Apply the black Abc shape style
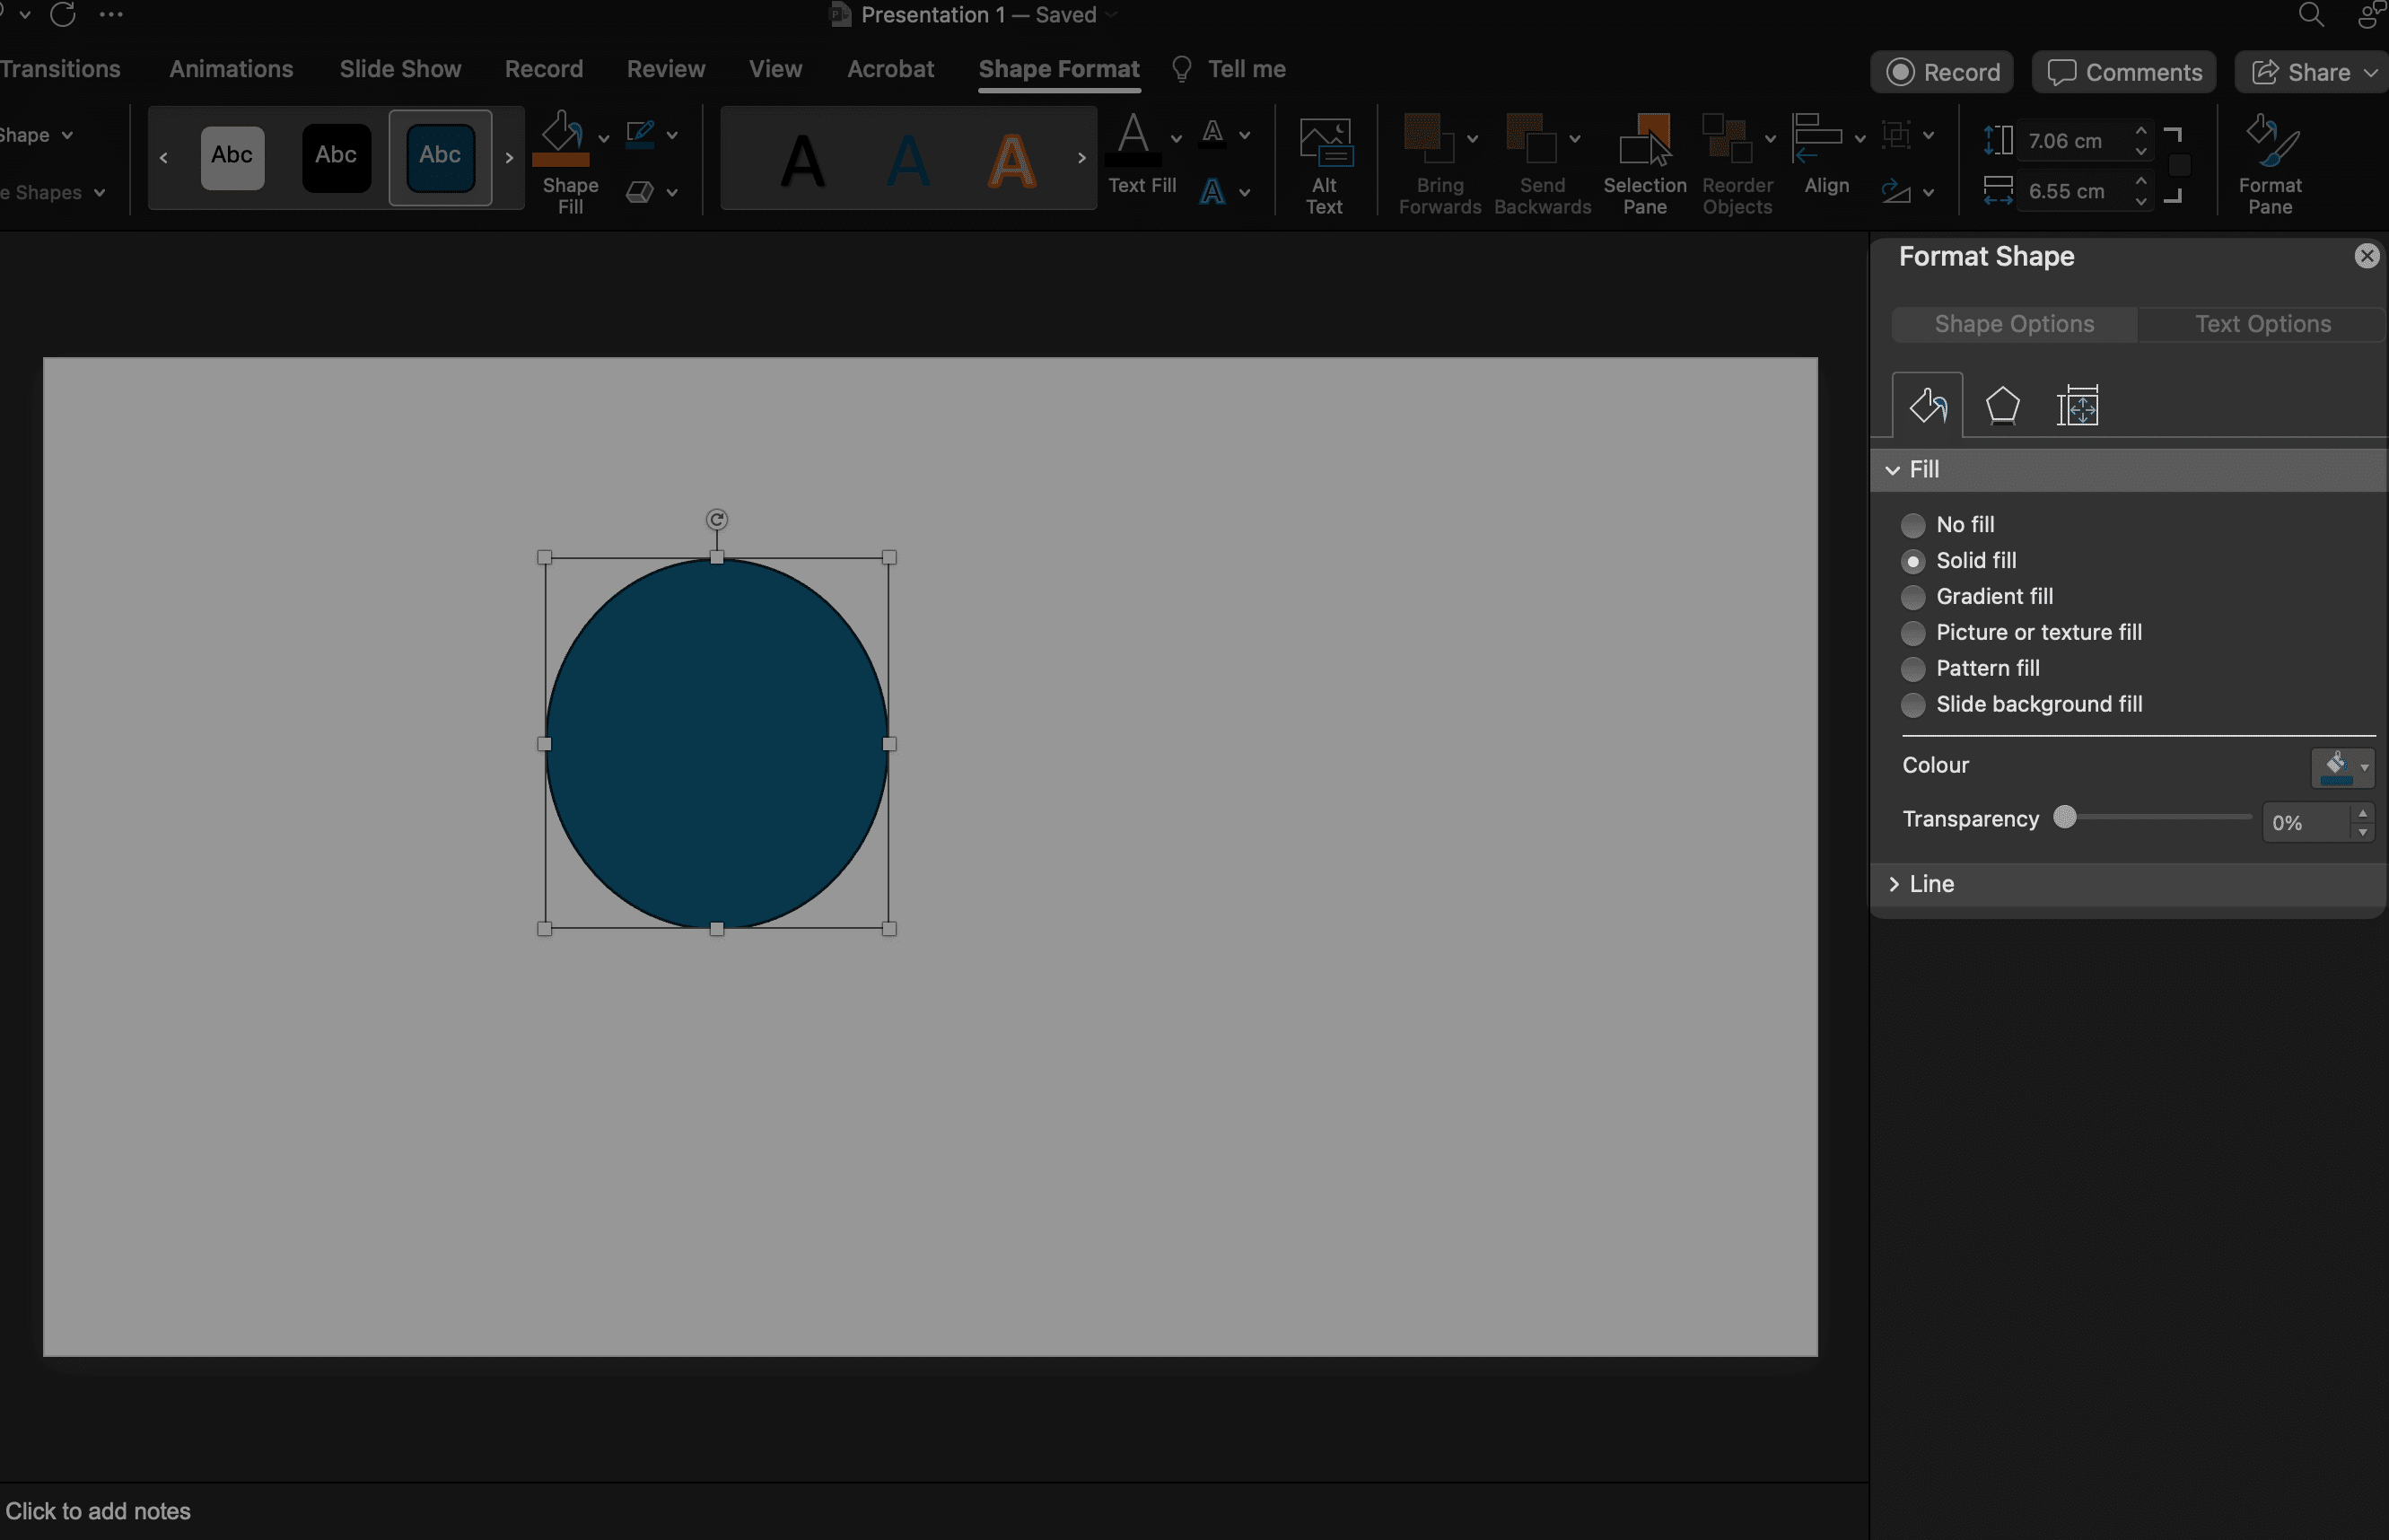The image size is (2389, 1540). [336, 157]
